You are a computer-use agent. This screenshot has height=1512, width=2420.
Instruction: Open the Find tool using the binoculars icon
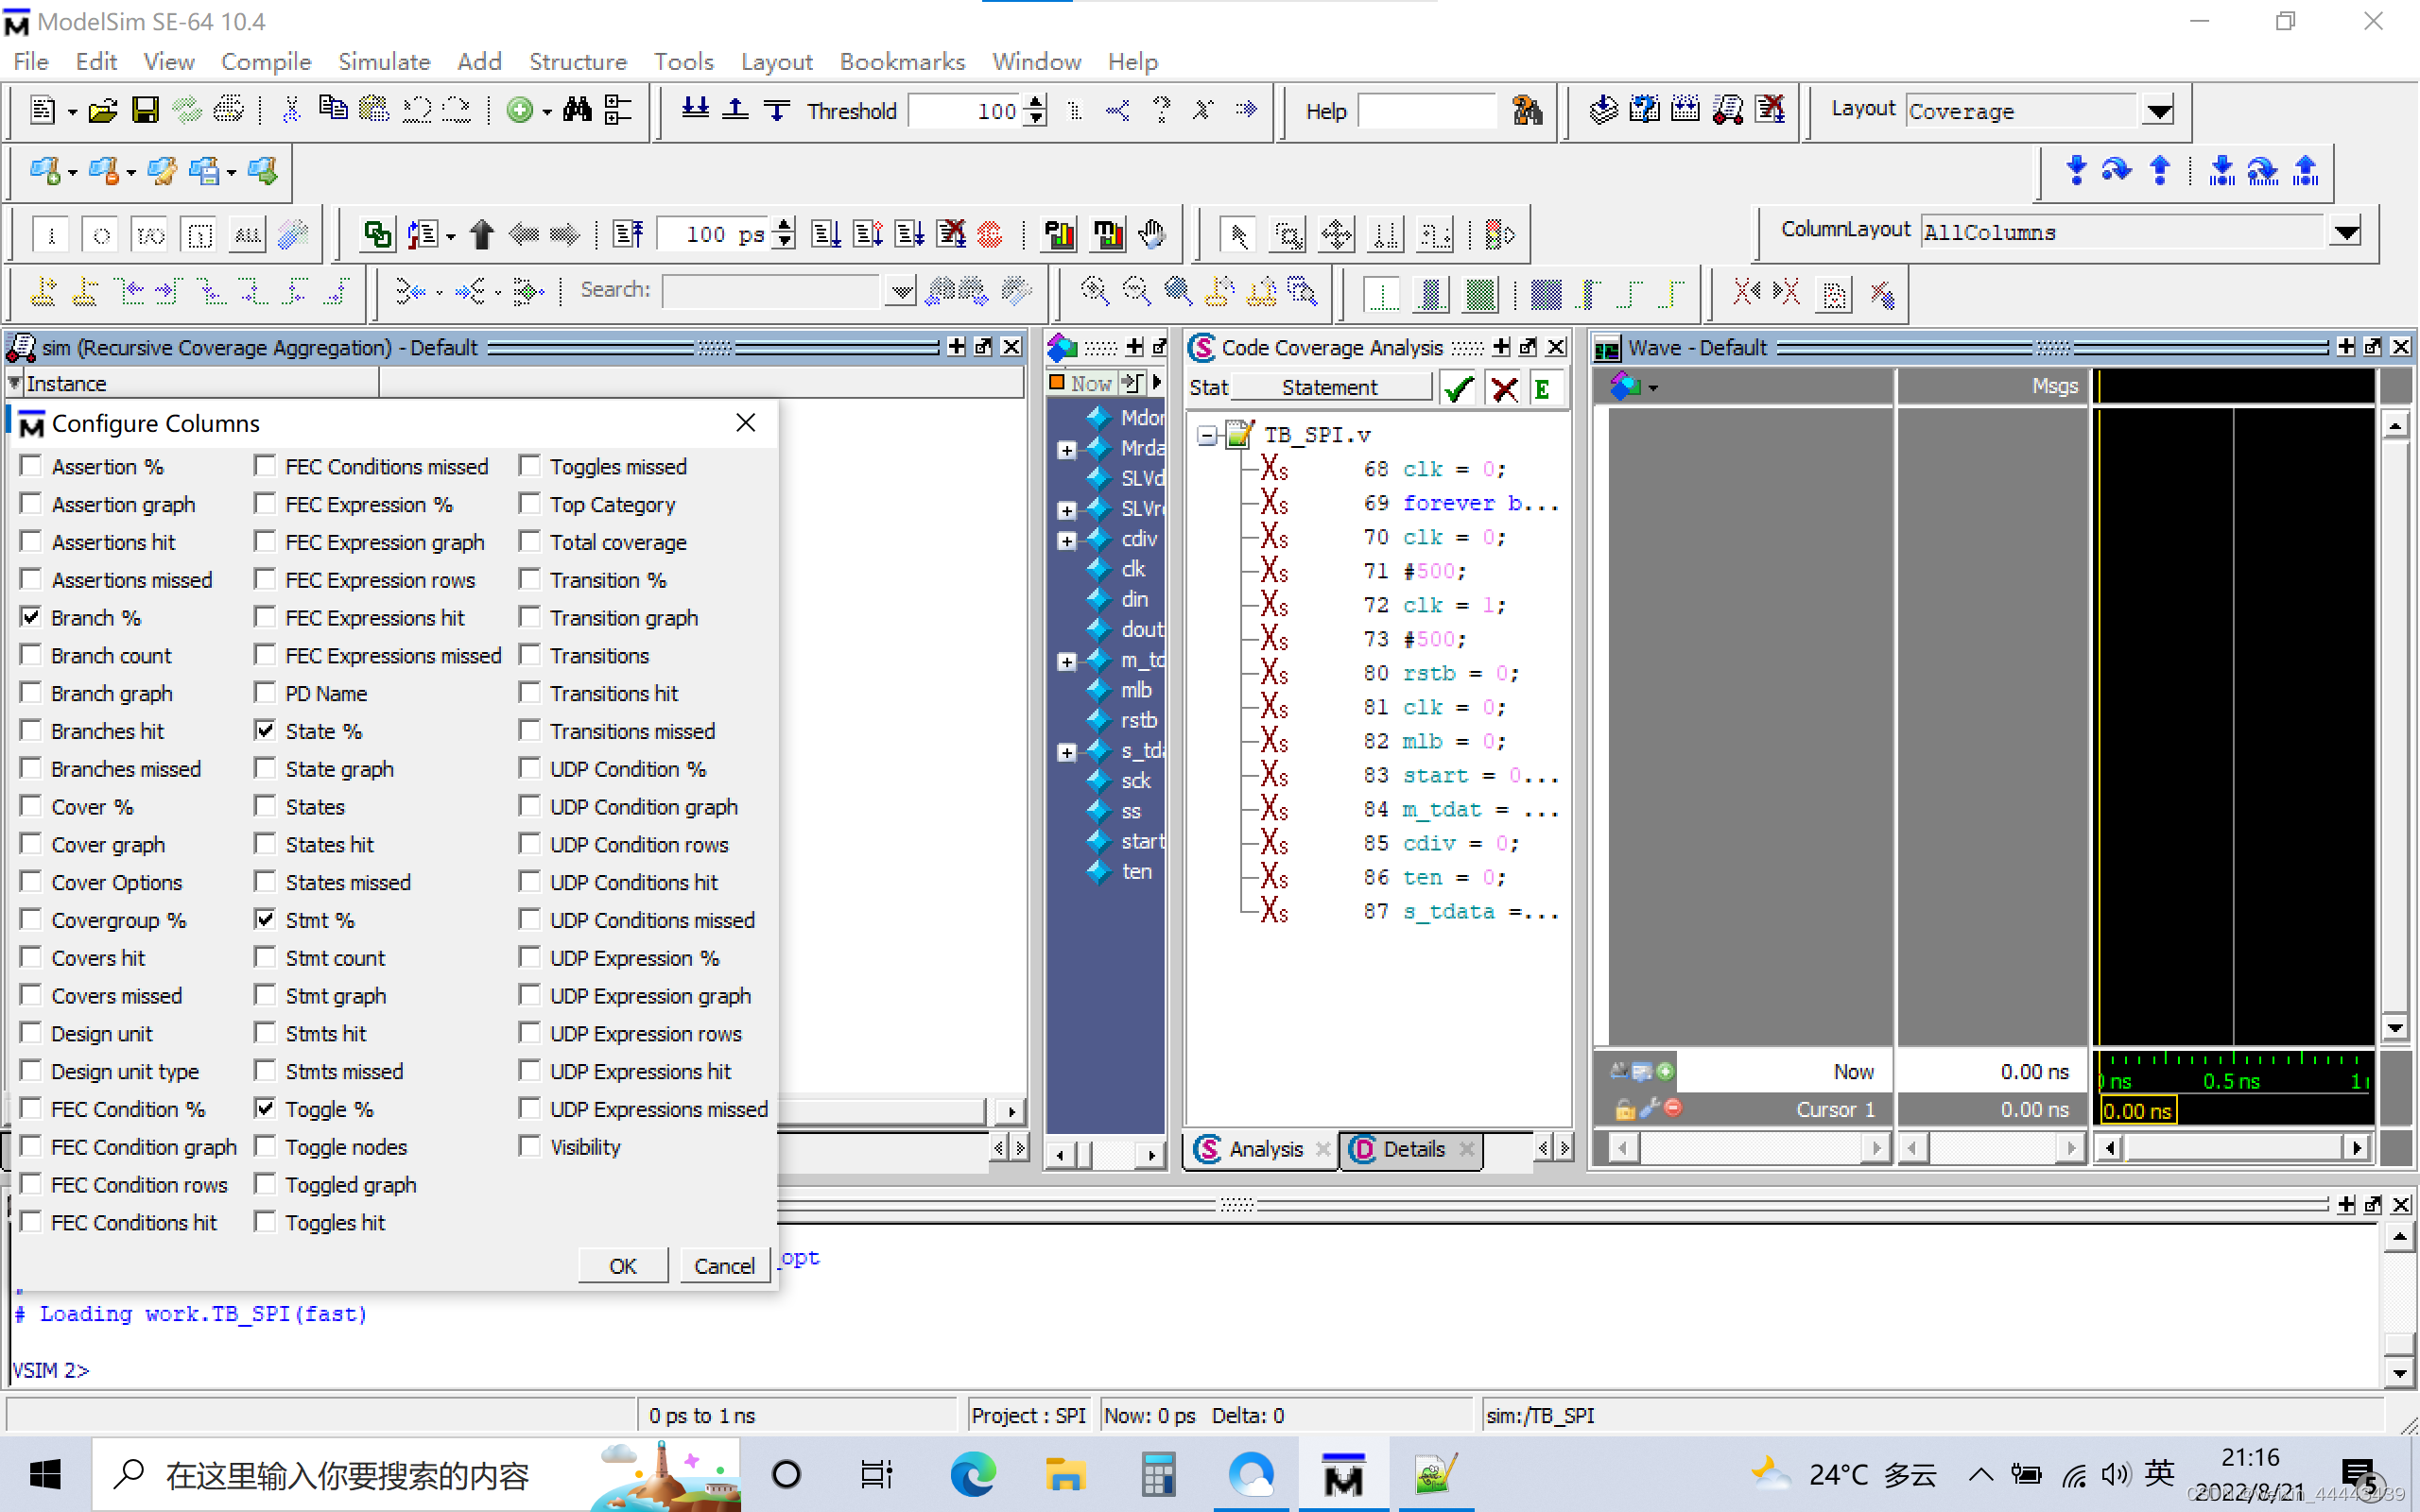(578, 110)
